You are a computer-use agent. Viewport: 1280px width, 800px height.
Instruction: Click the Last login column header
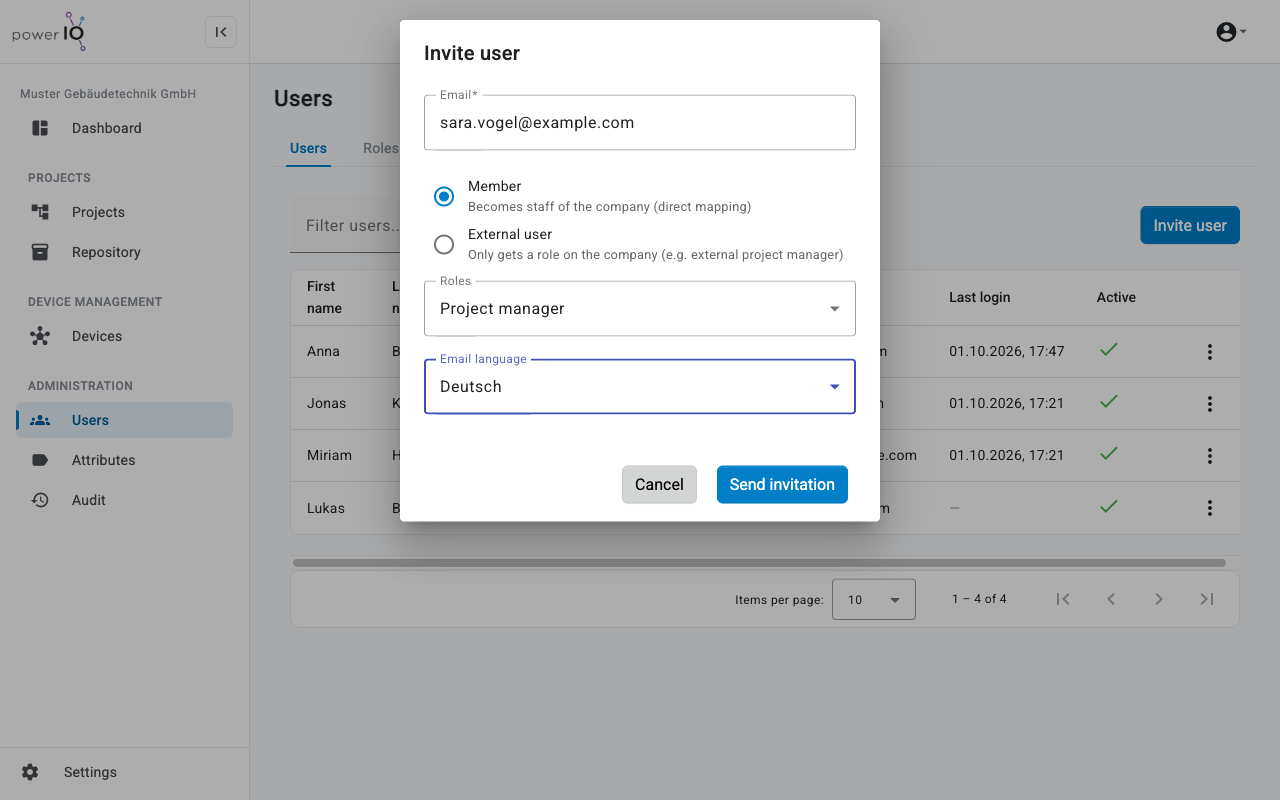point(980,297)
